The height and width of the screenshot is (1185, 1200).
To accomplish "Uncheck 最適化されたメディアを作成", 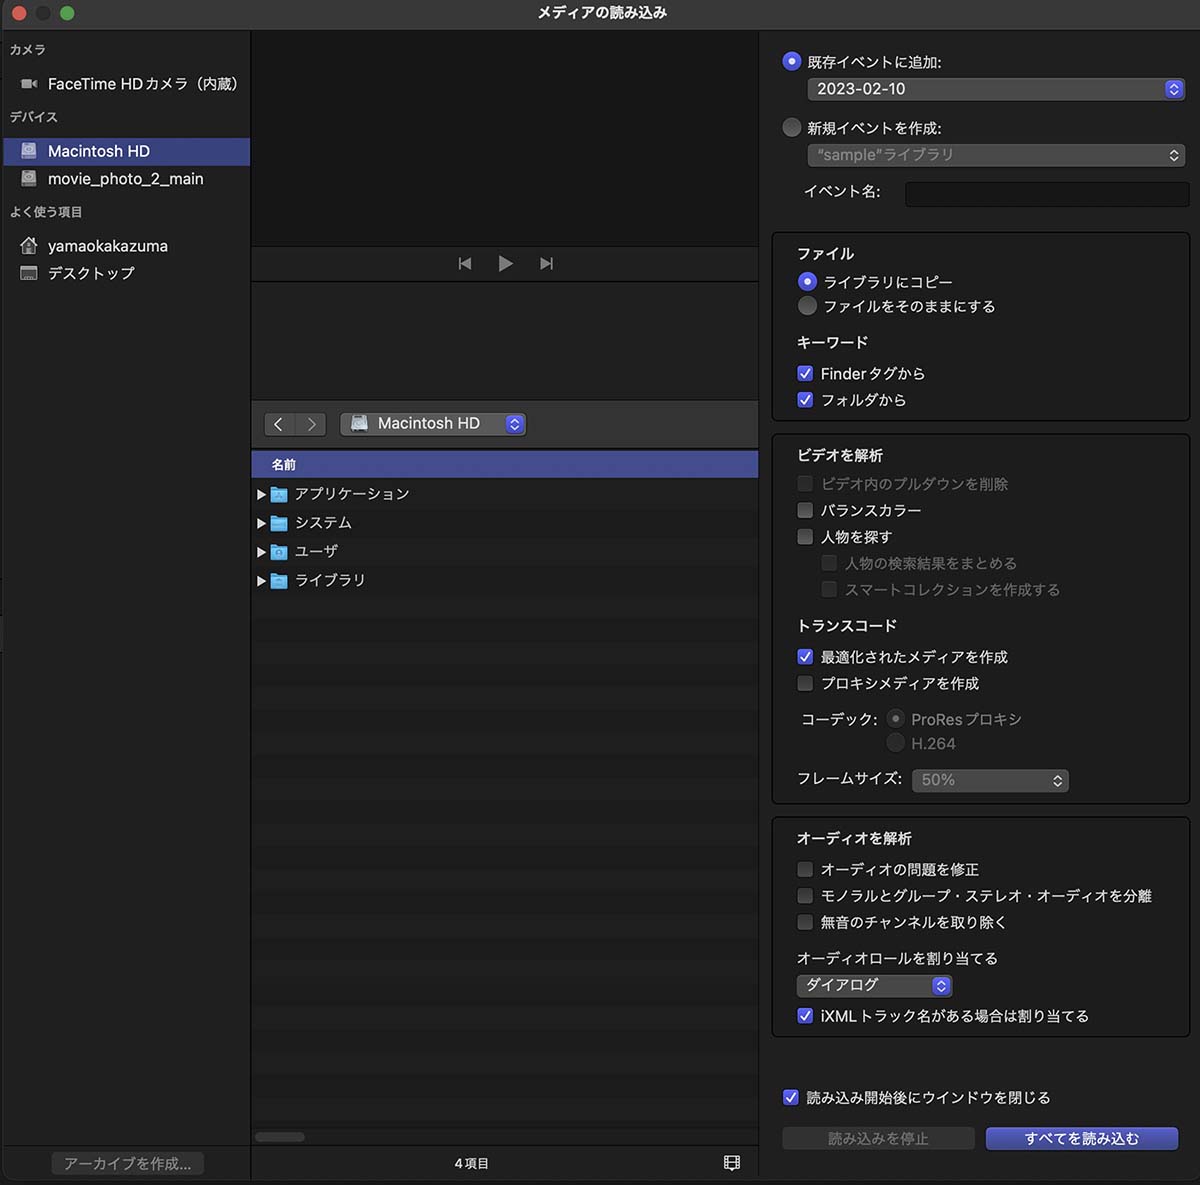I will click(x=805, y=657).
